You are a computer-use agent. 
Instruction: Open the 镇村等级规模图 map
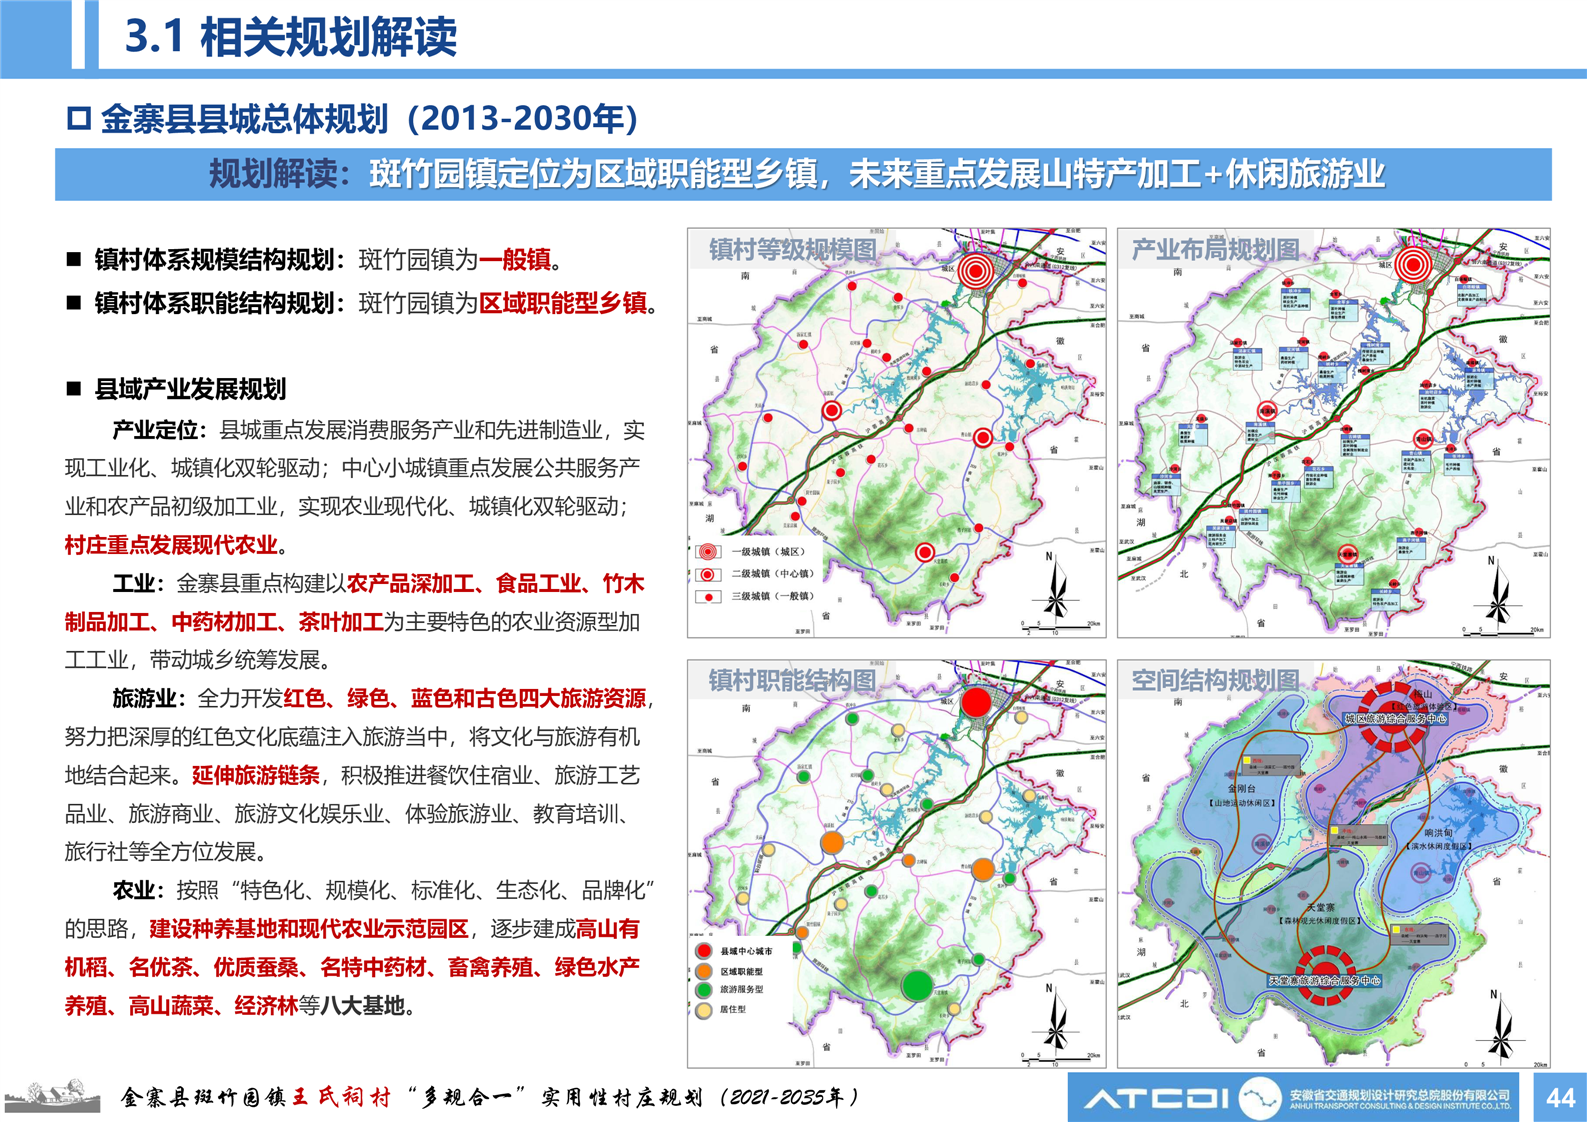click(896, 432)
